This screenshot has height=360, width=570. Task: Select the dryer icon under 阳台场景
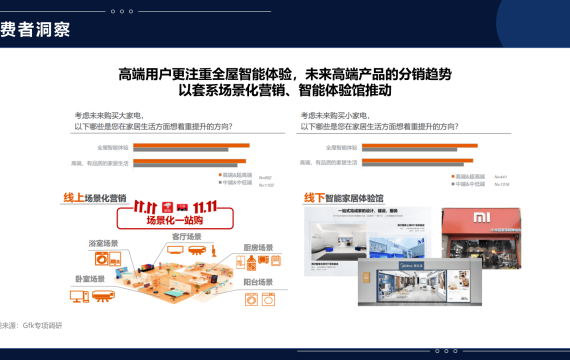[269, 300]
